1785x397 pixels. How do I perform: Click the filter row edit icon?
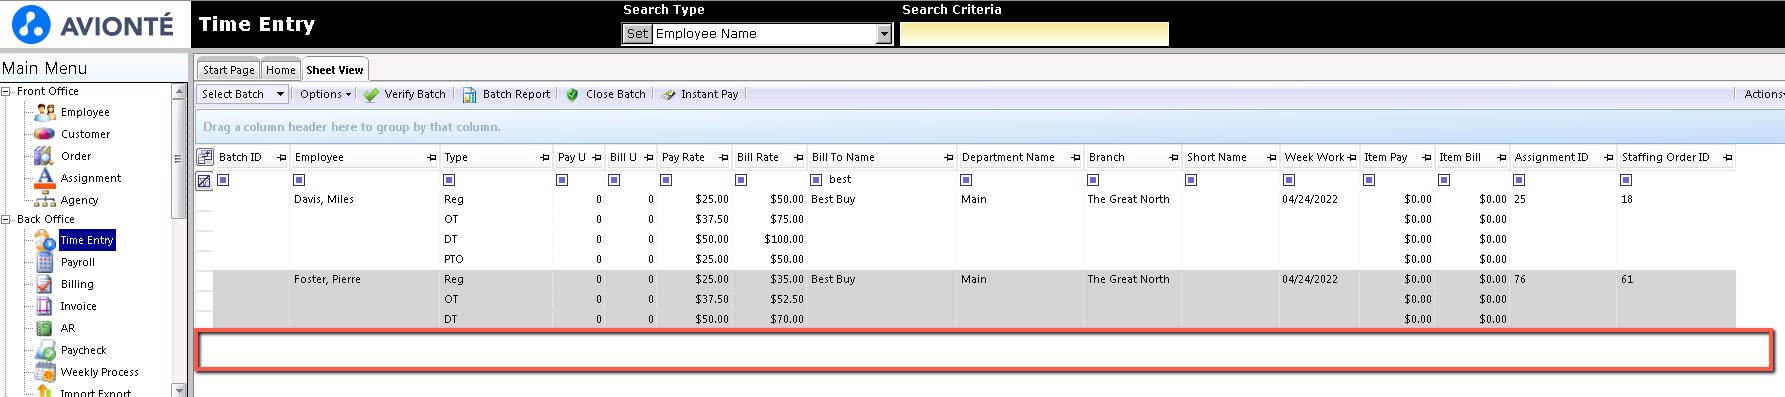point(204,181)
